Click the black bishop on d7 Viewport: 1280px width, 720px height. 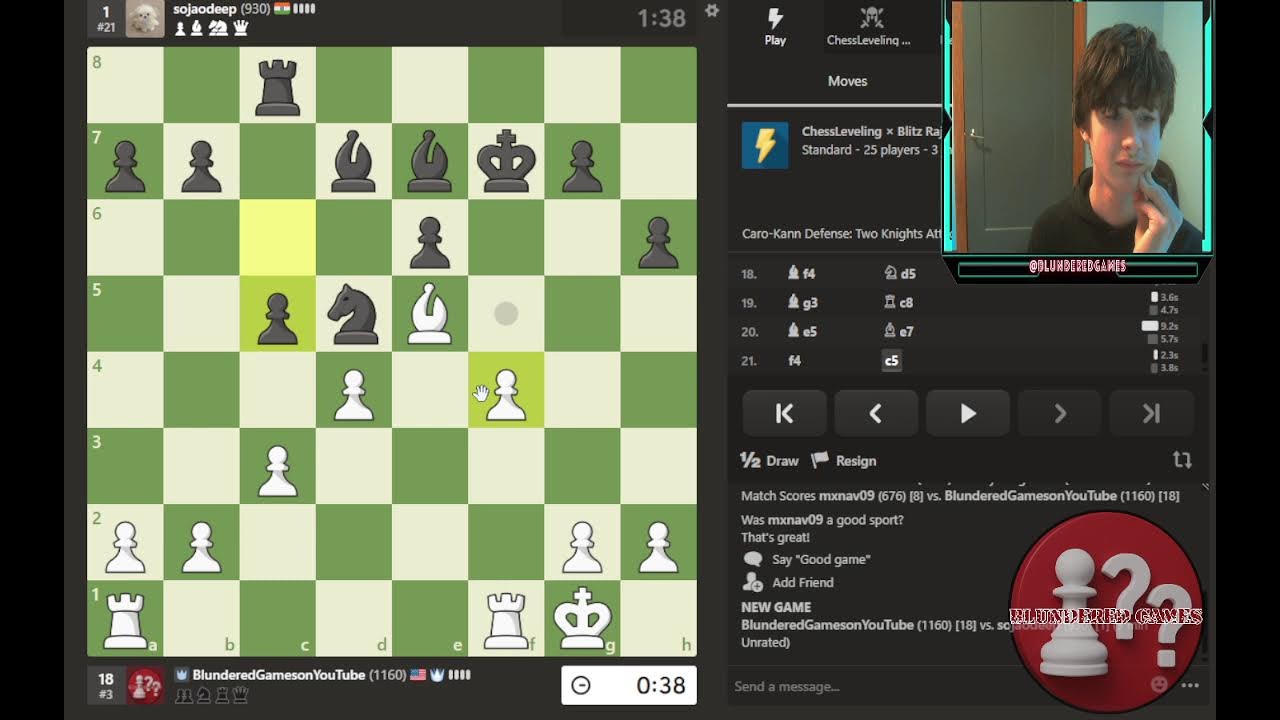(x=353, y=161)
